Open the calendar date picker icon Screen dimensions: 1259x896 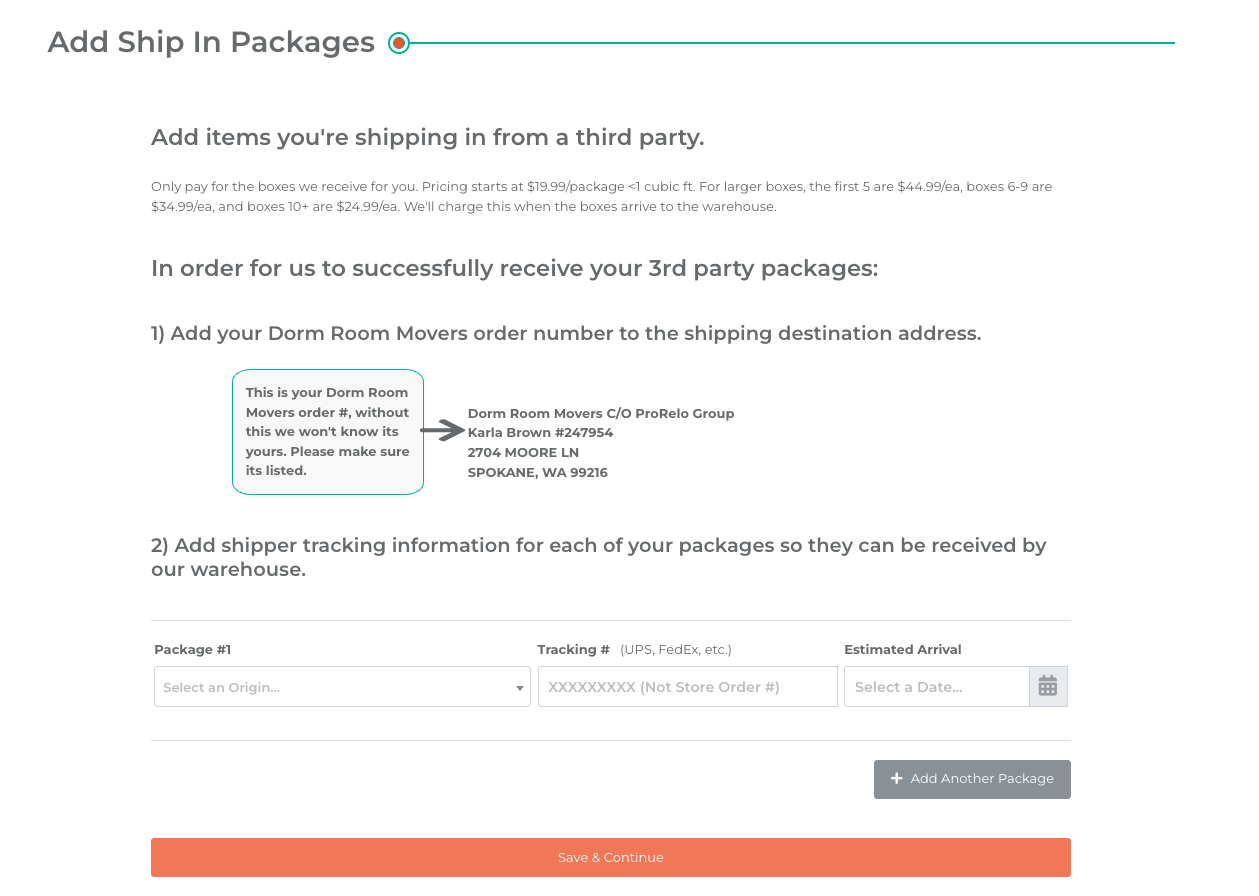point(1048,686)
